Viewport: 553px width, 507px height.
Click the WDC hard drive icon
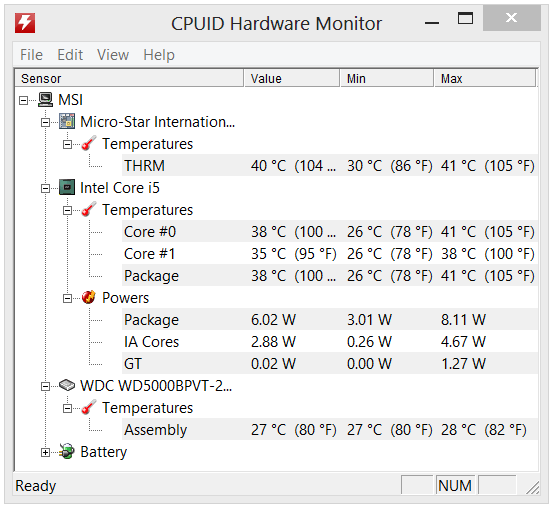pos(67,385)
